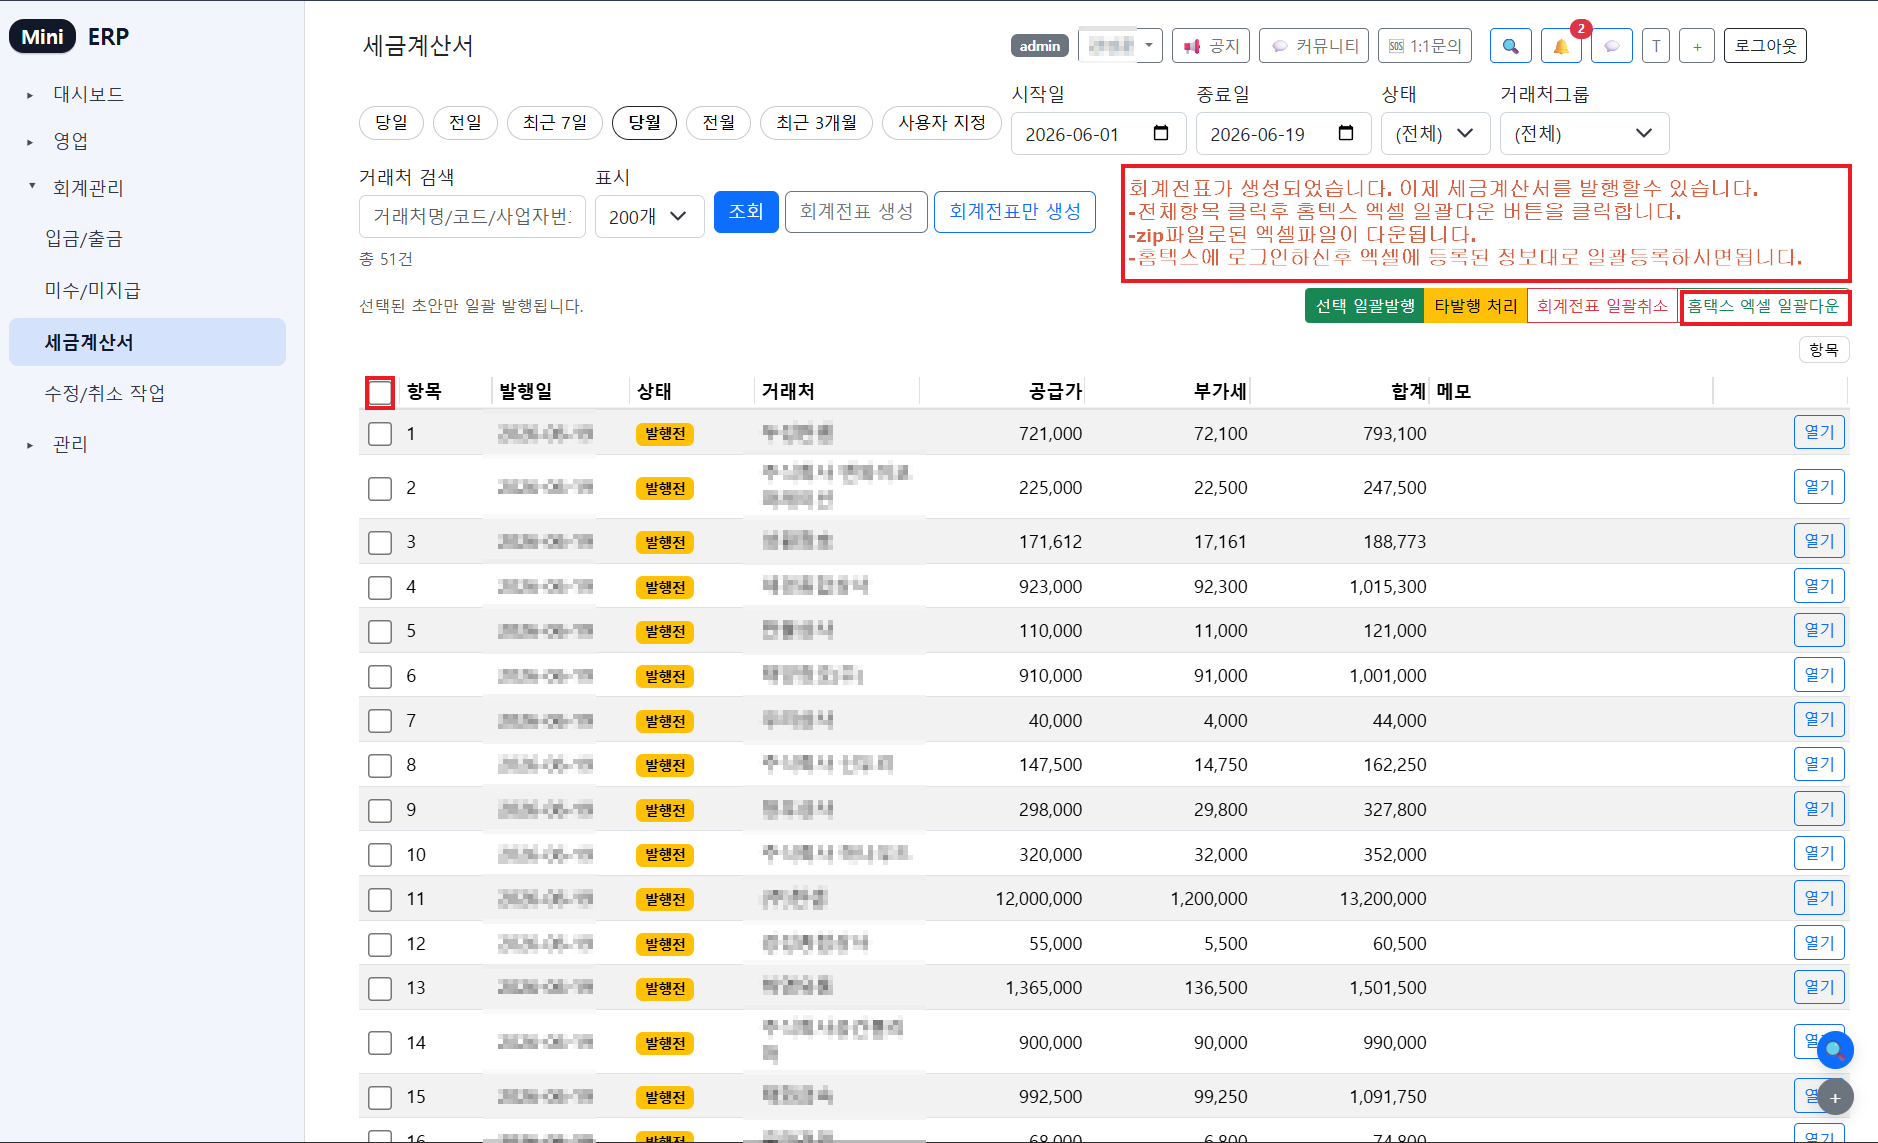This screenshot has width=1878, height=1143.
Task: Open the bell notifications icon
Action: tap(1560, 46)
